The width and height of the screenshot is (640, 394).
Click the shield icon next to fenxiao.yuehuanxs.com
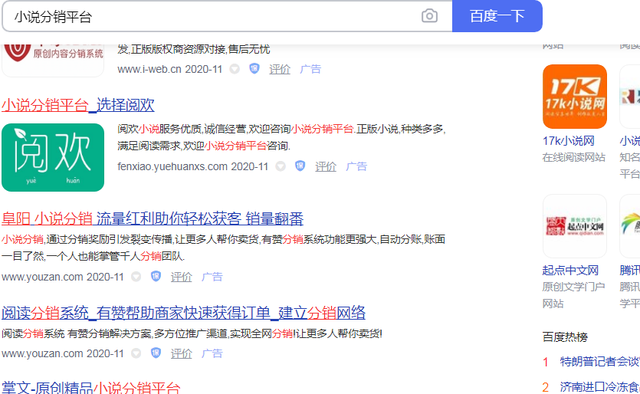point(300,166)
